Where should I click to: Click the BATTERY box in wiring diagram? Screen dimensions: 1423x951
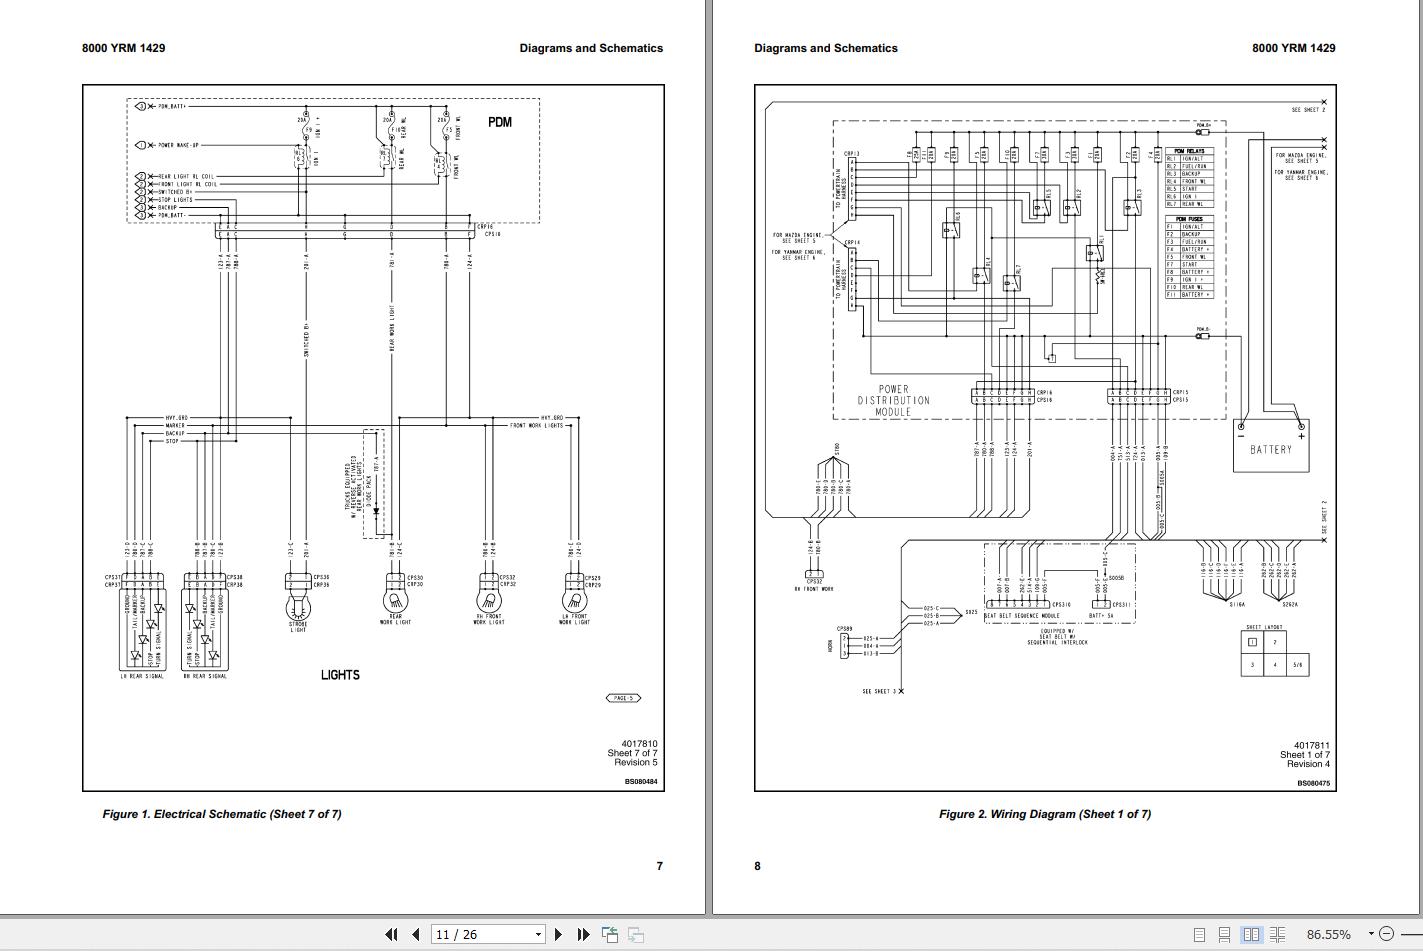coord(1271,441)
